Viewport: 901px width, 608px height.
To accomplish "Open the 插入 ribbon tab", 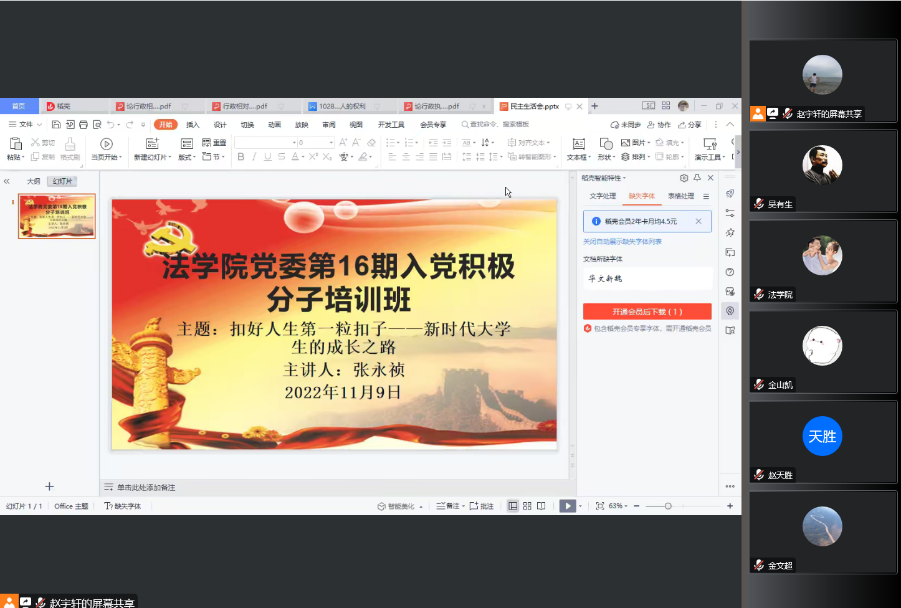I will click(x=193, y=125).
